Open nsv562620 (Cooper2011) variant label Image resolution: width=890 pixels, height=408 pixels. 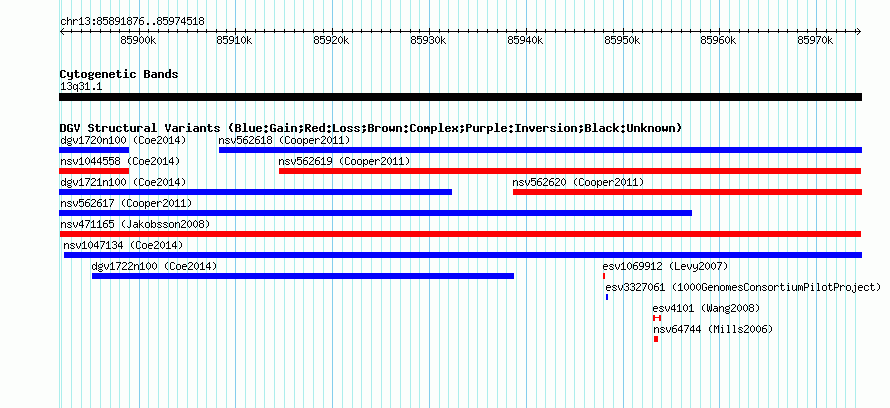(x=578, y=182)
